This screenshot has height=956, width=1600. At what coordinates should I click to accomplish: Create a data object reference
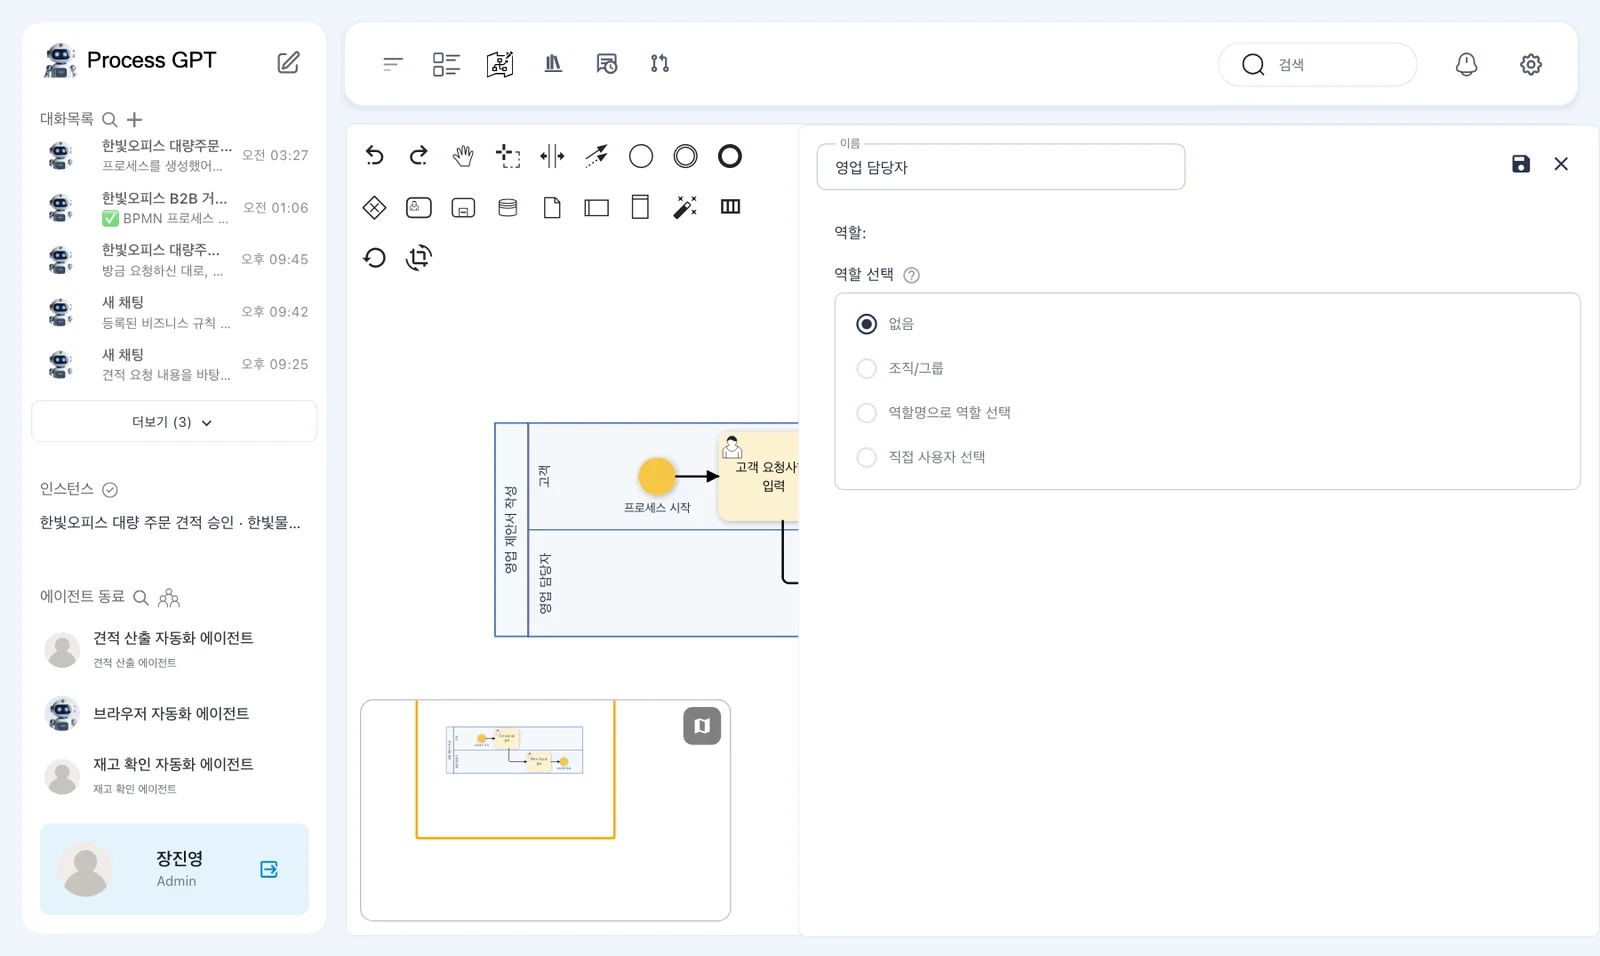coord(552,207)
